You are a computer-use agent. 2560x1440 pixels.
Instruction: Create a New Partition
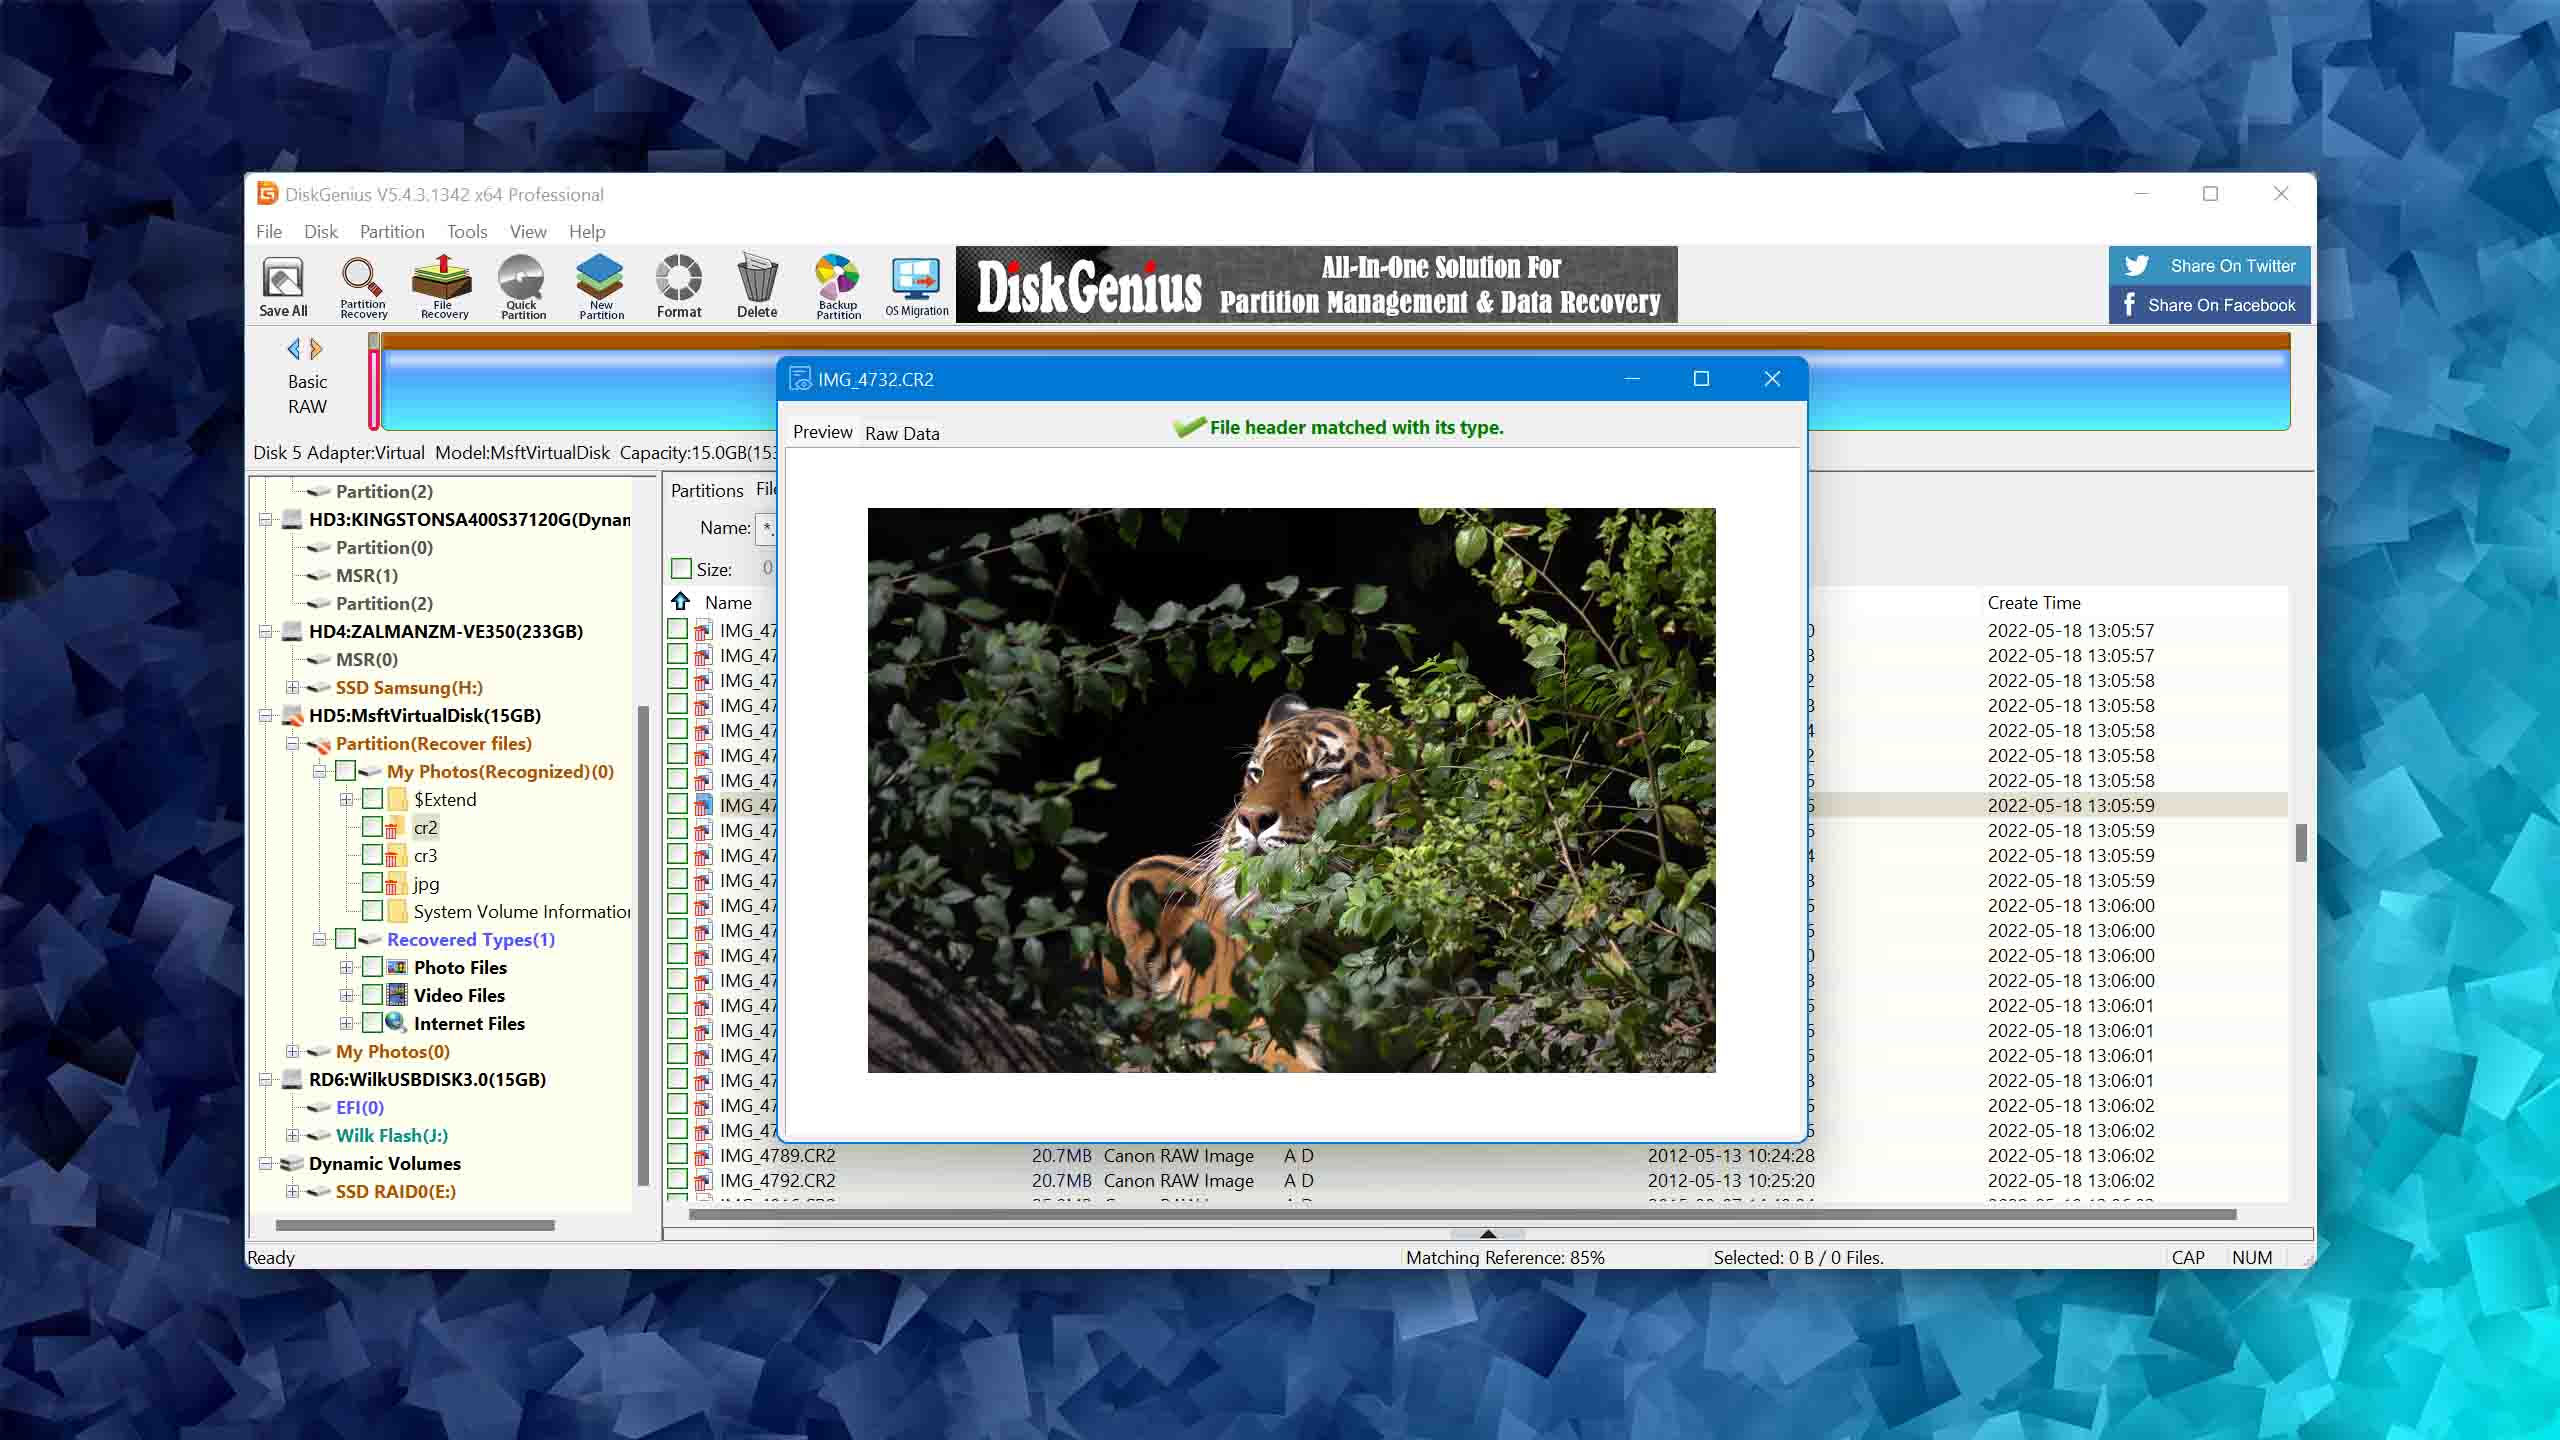[x=600, y=286]
